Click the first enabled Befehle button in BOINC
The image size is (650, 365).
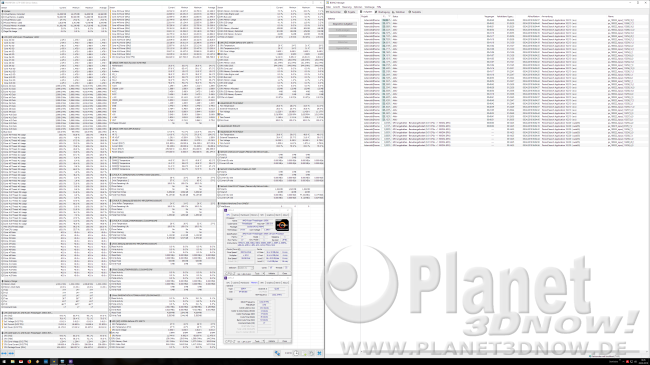point(342,24)
